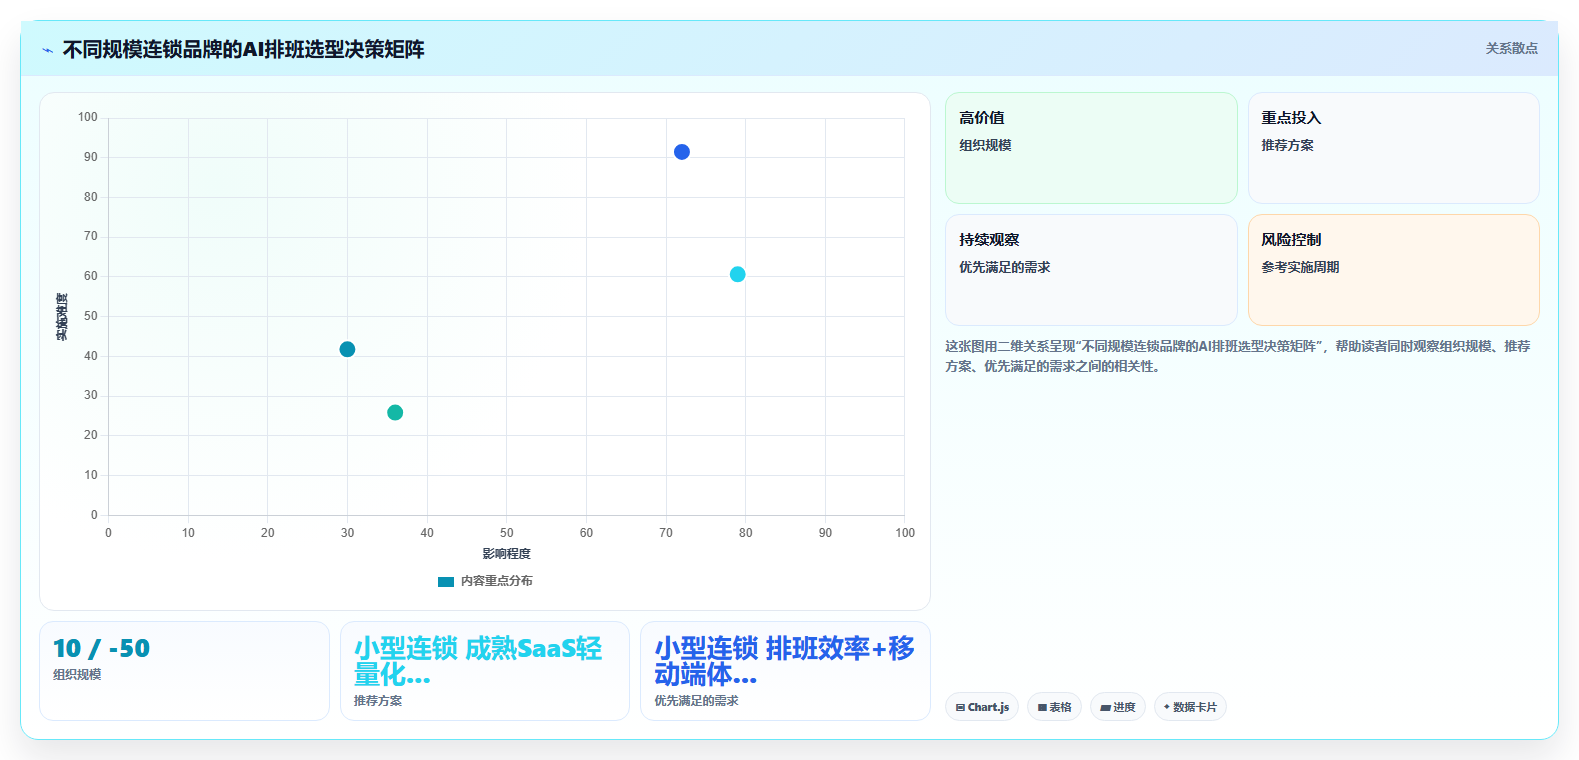Image resolution: width=1579 pixels, height=760 pixels.
Task: Click the 影响程度 x-axis title
Action: click(x=506, y=554)
